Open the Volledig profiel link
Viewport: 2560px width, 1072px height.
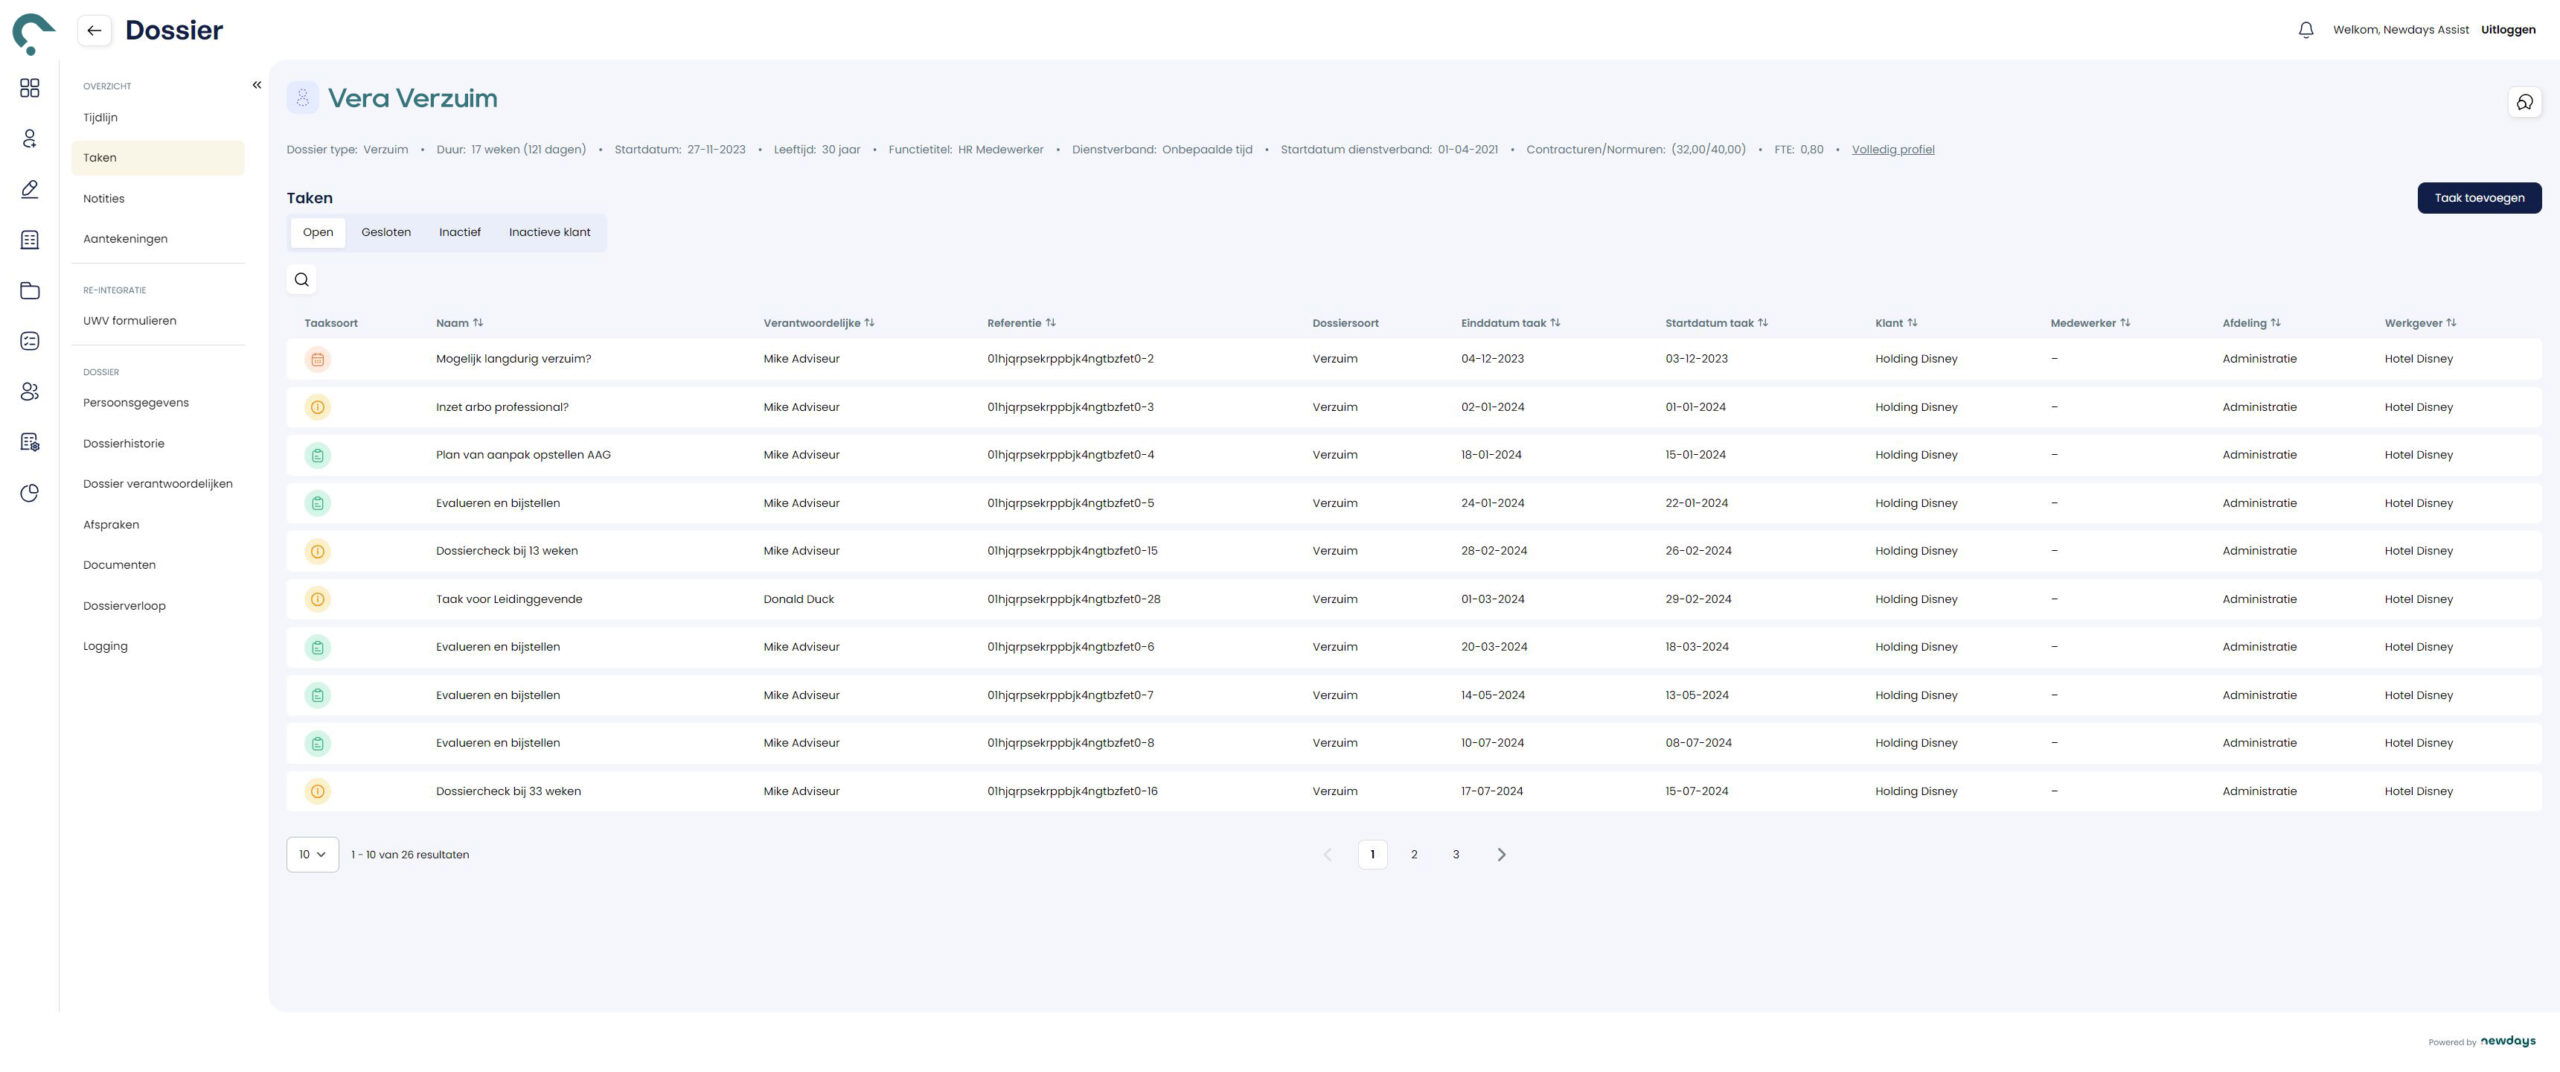tap(1892, 150)
